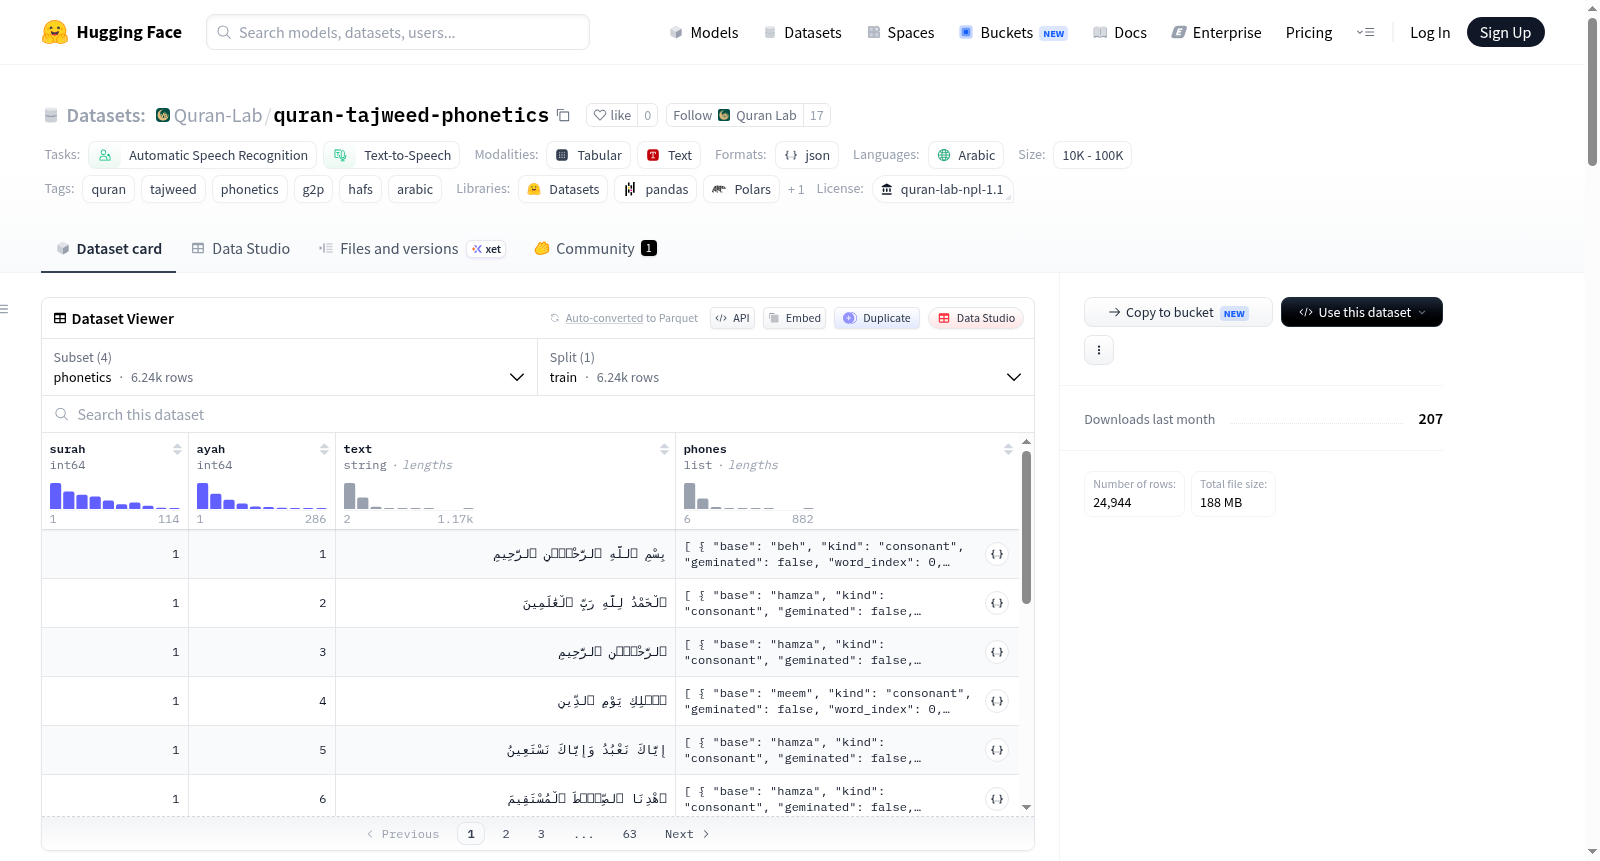
Task: Open the Community tab
Action: pos(595,248)
